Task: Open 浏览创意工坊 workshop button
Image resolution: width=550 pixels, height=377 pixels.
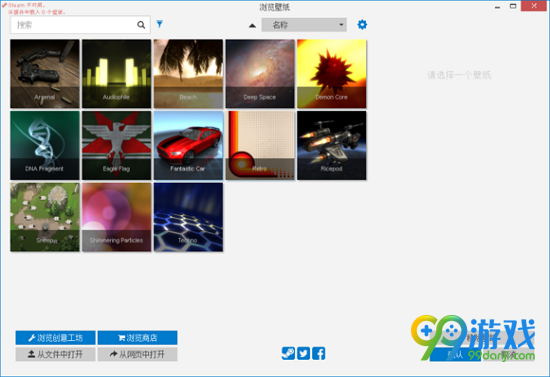Action: pos(55,338)
